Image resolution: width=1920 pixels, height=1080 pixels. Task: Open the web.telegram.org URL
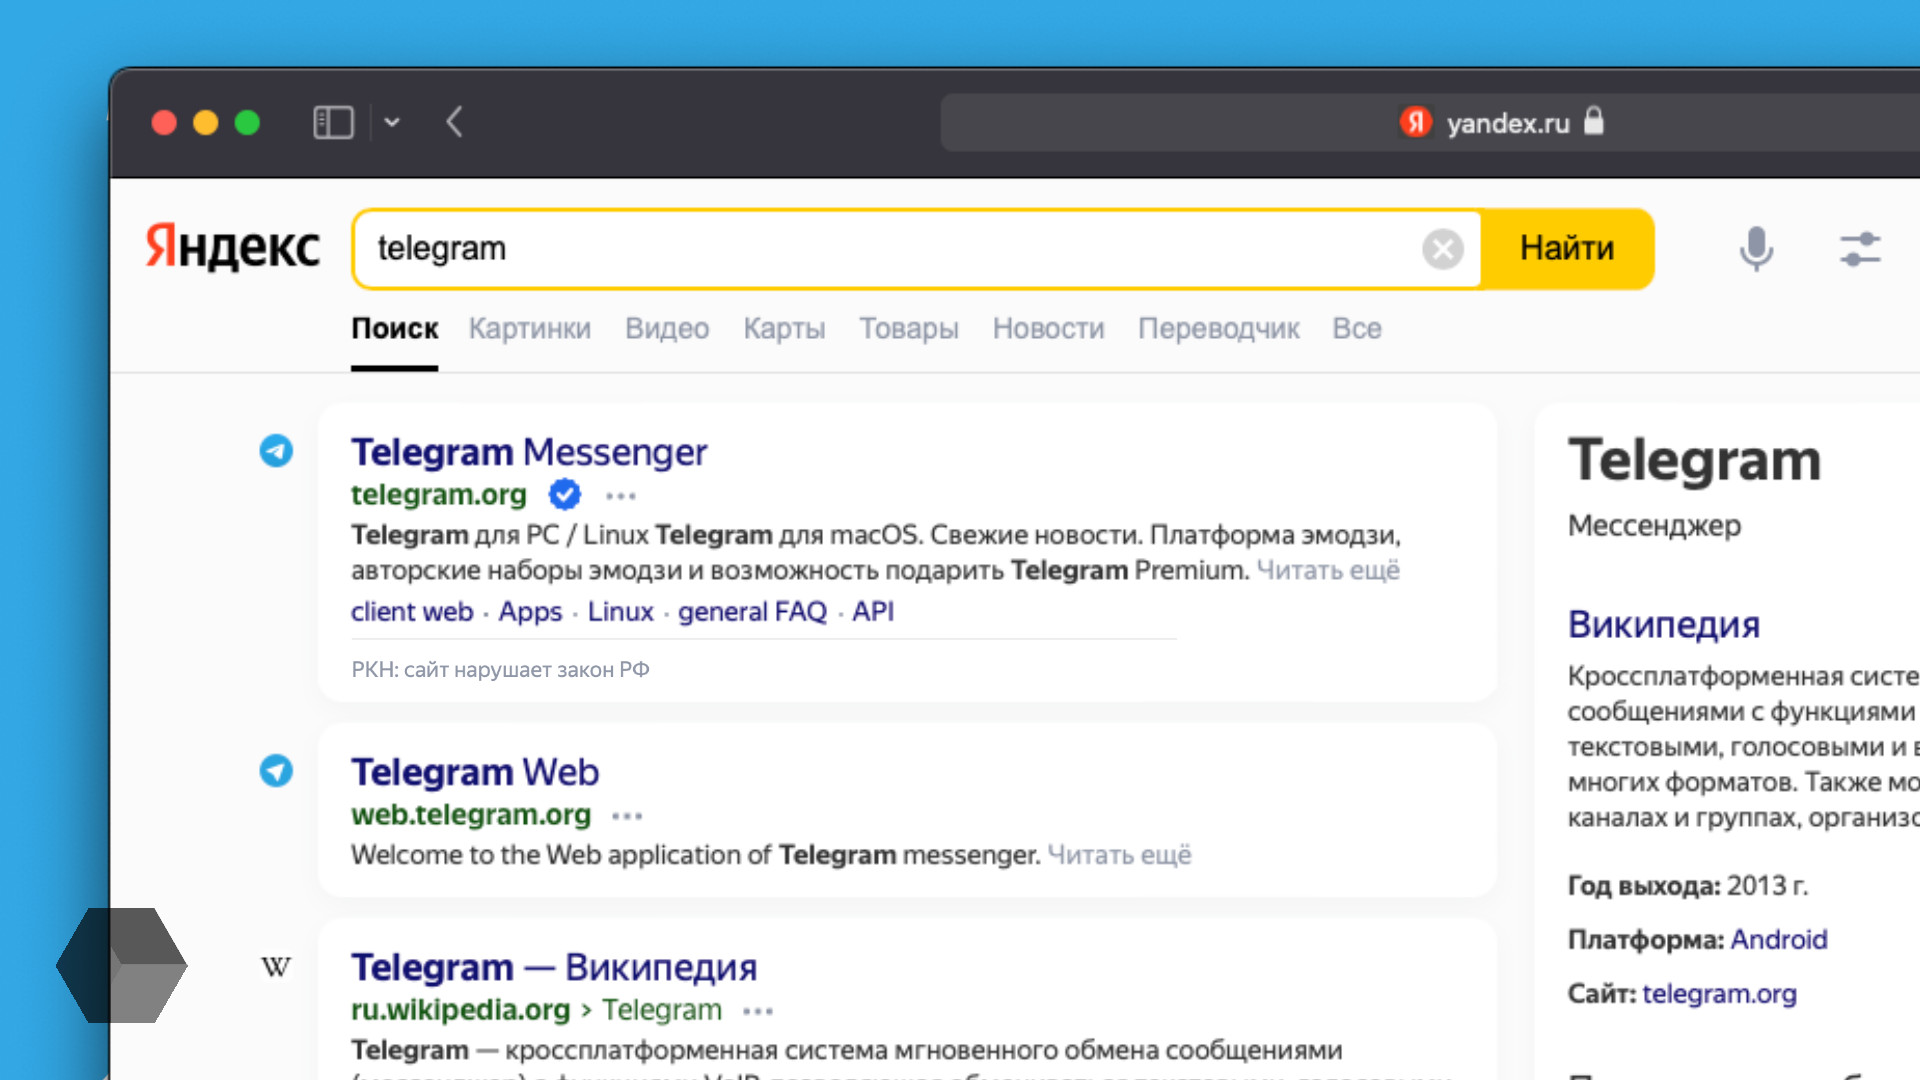471,814
